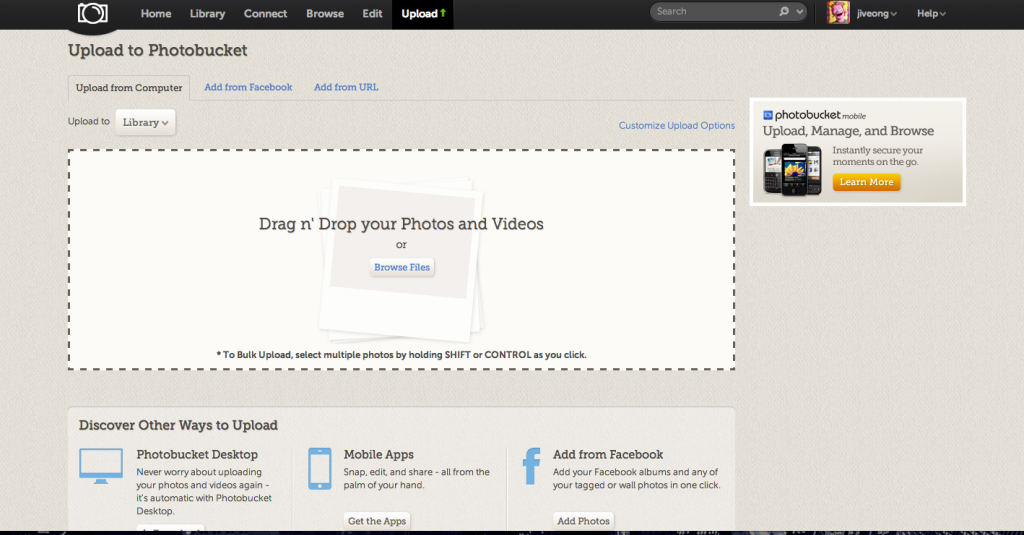This screenshot has width=1024, height=535.
Task: Click the photobucket mobile logo
Action: [814, 115]
